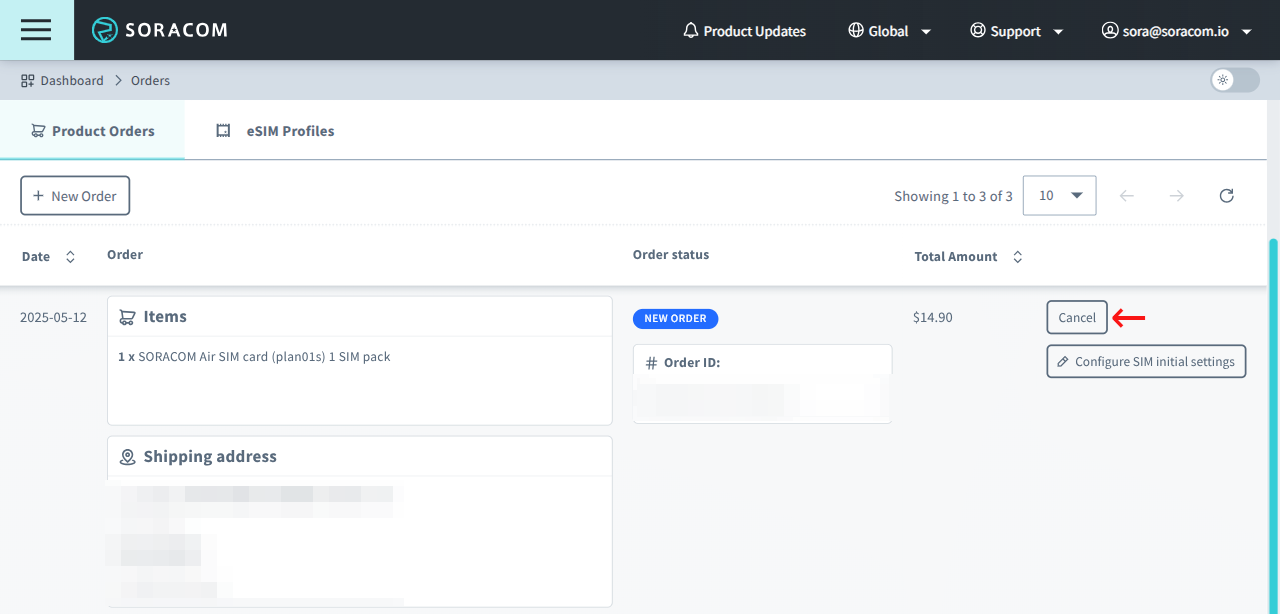
Task: Open the Global region dropdown
Action: [x=889, y=30]
